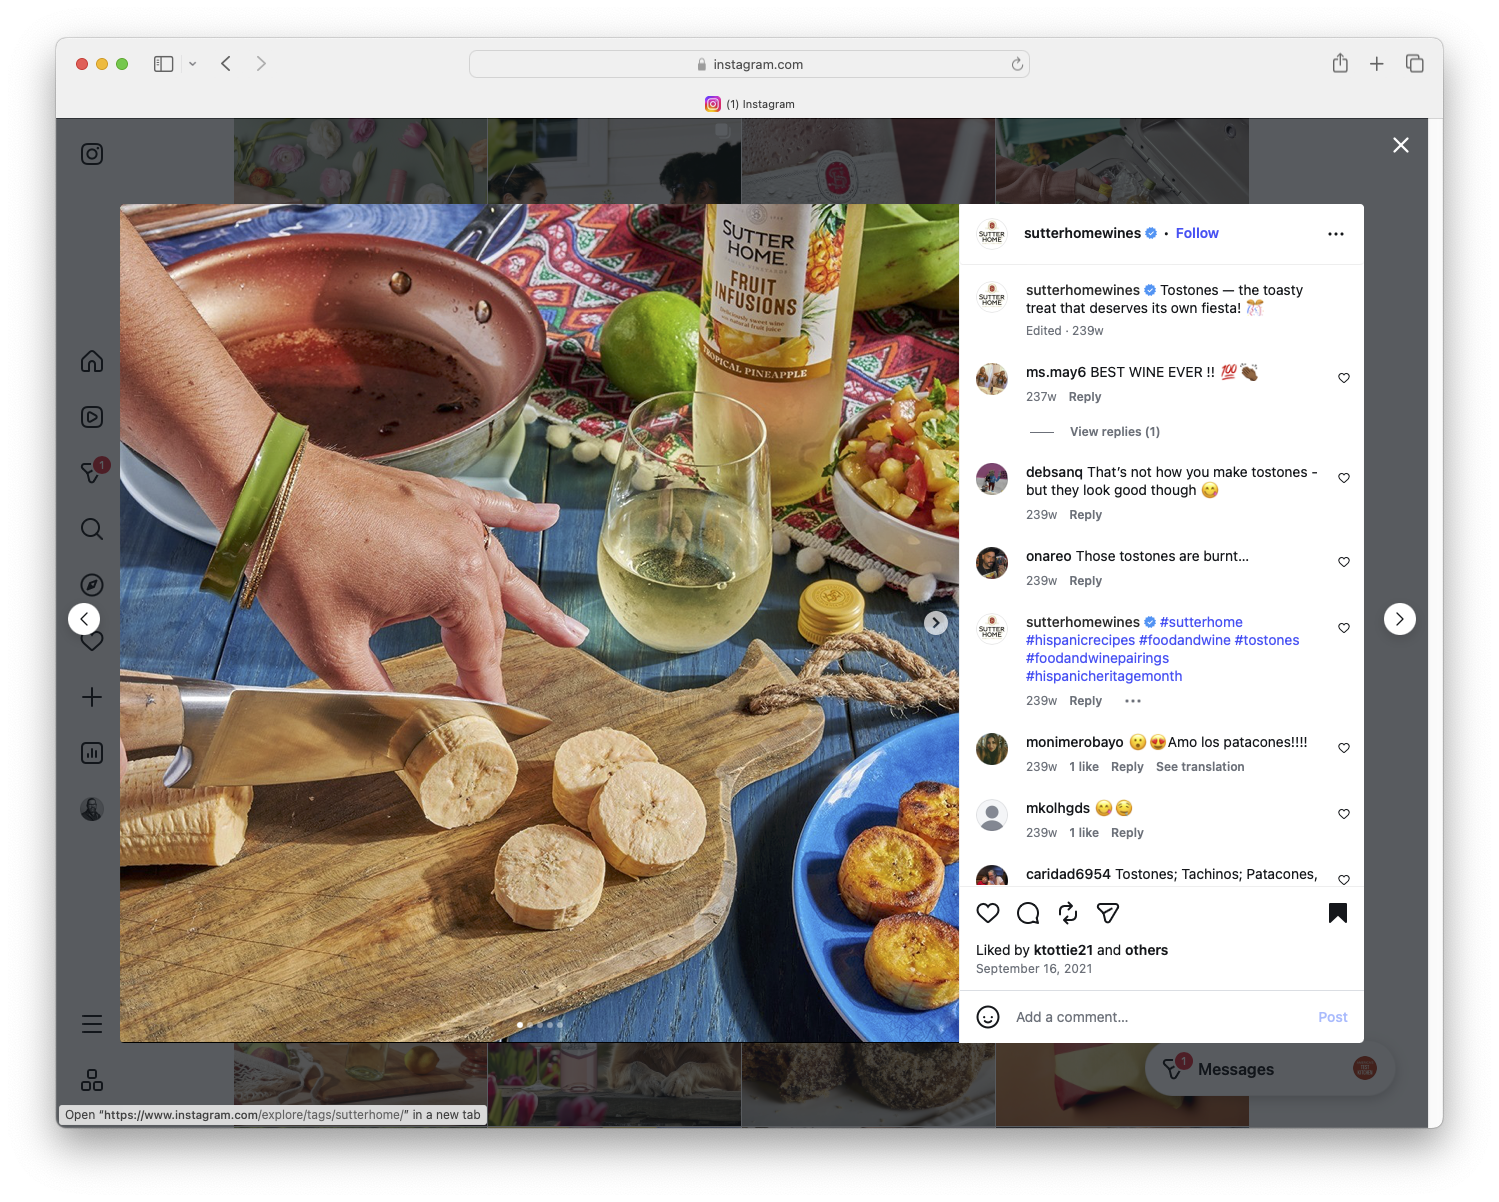Open Notifications via the heart icon
The image size is (1499, 1202).
(91, 641)
